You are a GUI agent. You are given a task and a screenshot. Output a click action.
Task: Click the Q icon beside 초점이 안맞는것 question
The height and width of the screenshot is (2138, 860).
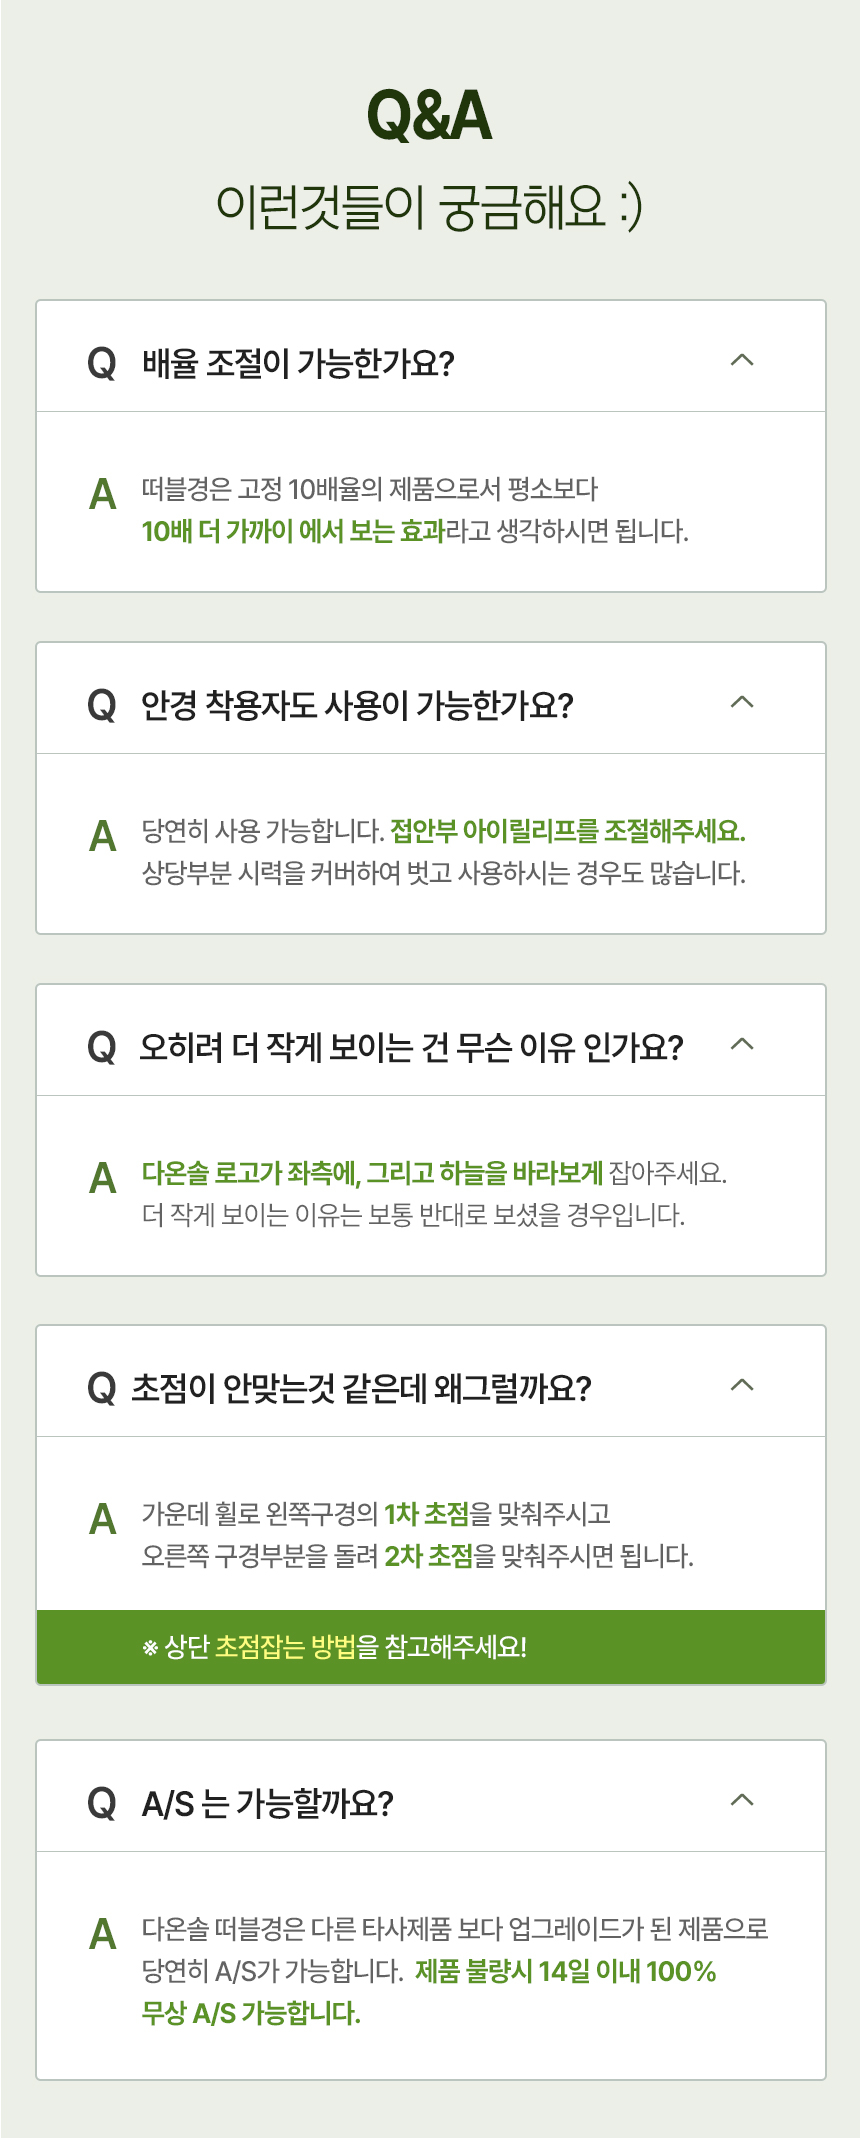coord(102,1388)
